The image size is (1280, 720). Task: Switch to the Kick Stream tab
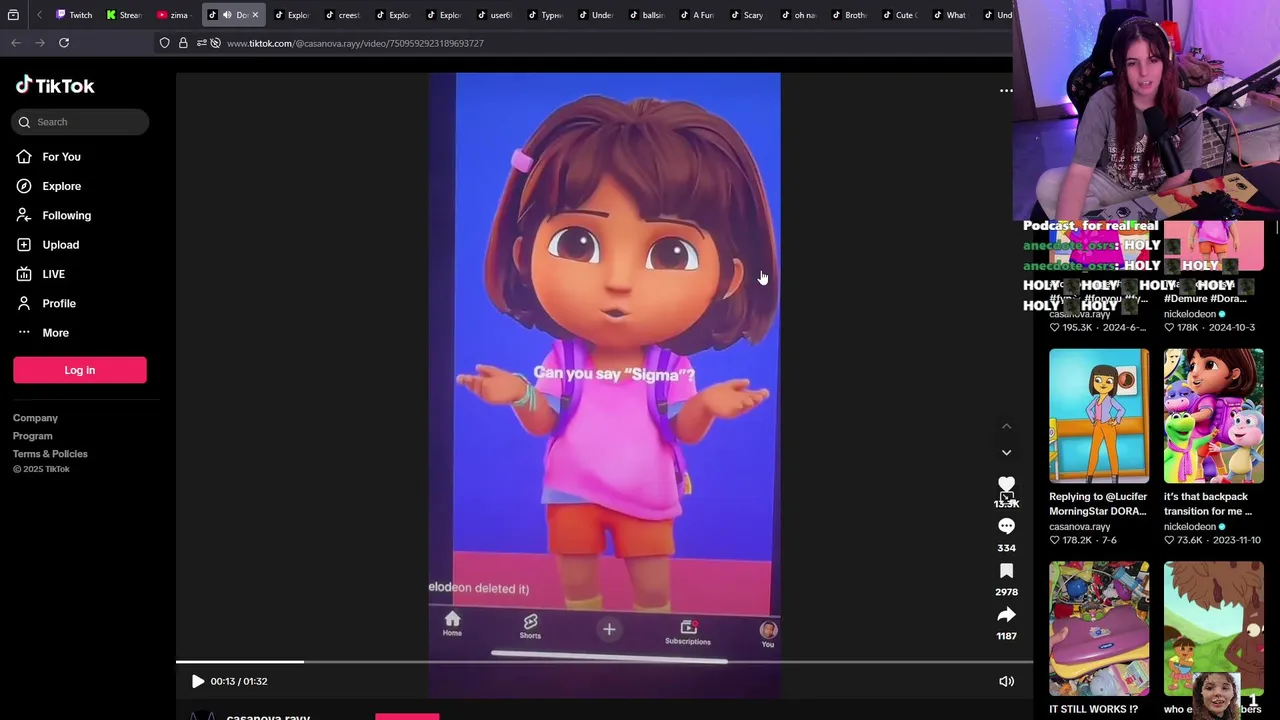tap(124, 15)
